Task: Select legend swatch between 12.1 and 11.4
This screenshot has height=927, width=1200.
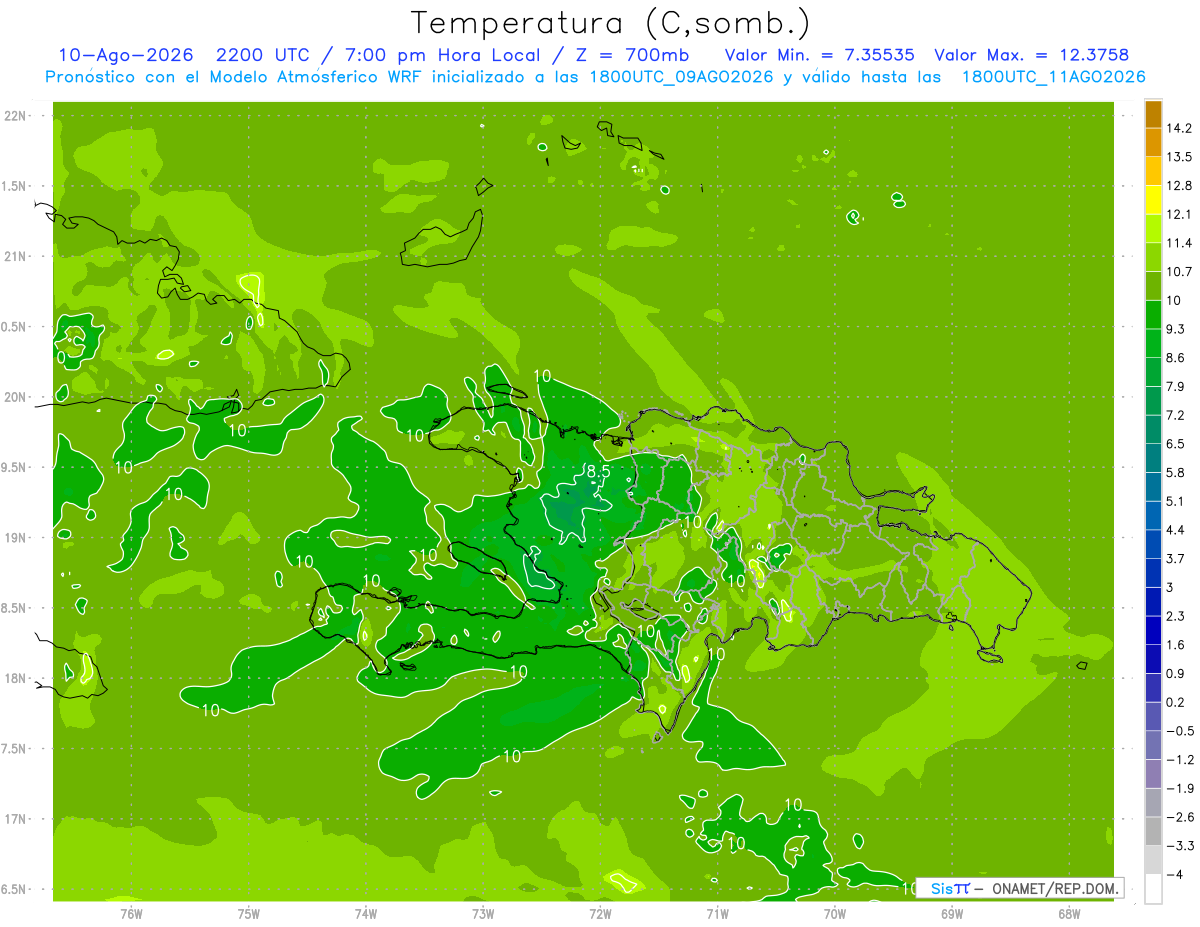Action: point(1153,228)
